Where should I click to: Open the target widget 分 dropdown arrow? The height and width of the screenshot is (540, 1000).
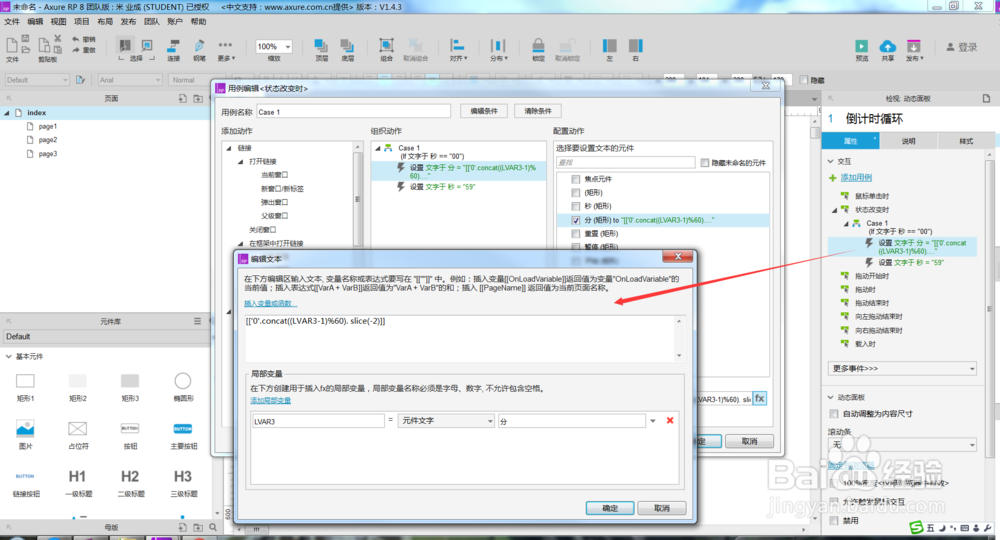pos(652,421)
